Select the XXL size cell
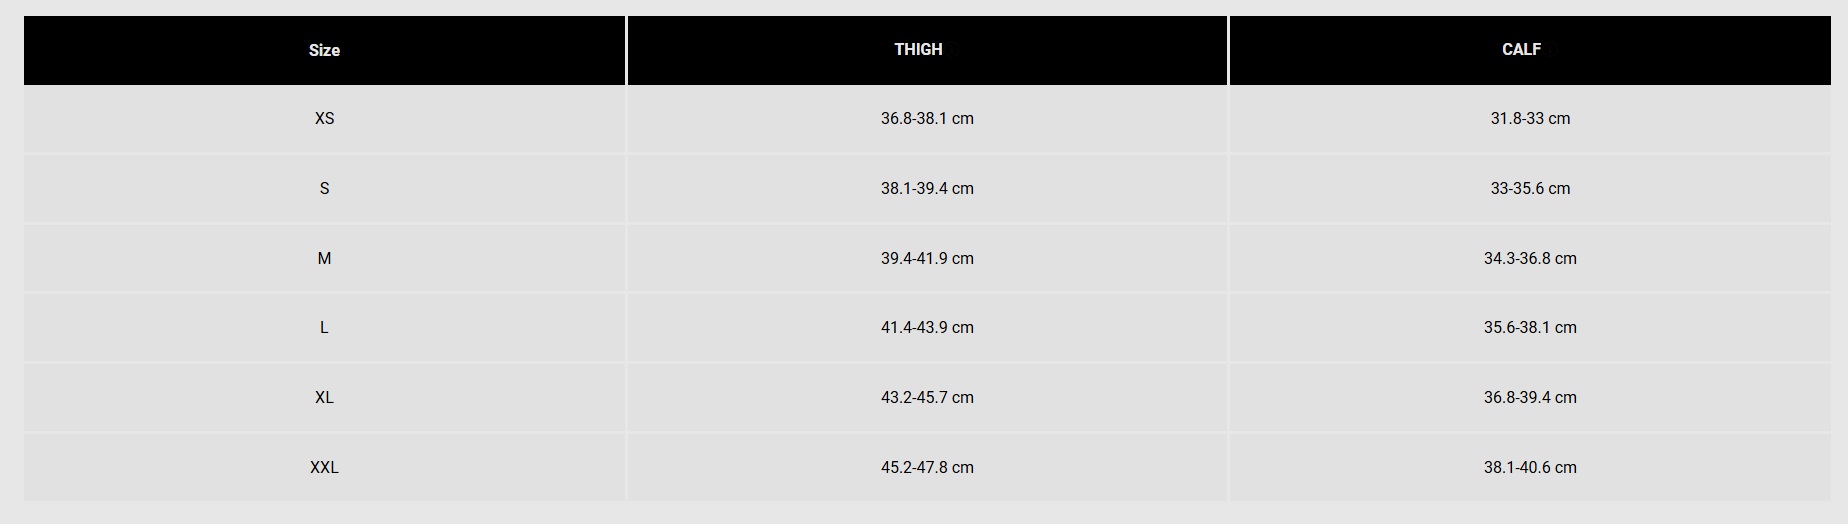This screenshot has height=524, width=1848. point(324,467)
